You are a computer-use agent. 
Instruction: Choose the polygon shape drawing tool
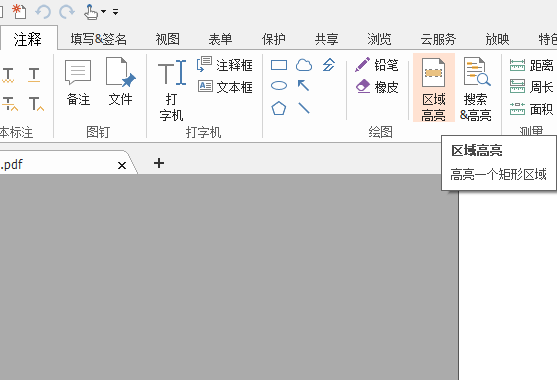click(279, 108)
